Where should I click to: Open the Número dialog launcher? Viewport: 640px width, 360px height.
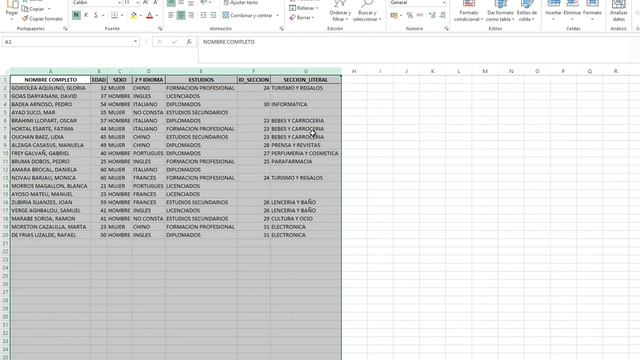(447, 29)
